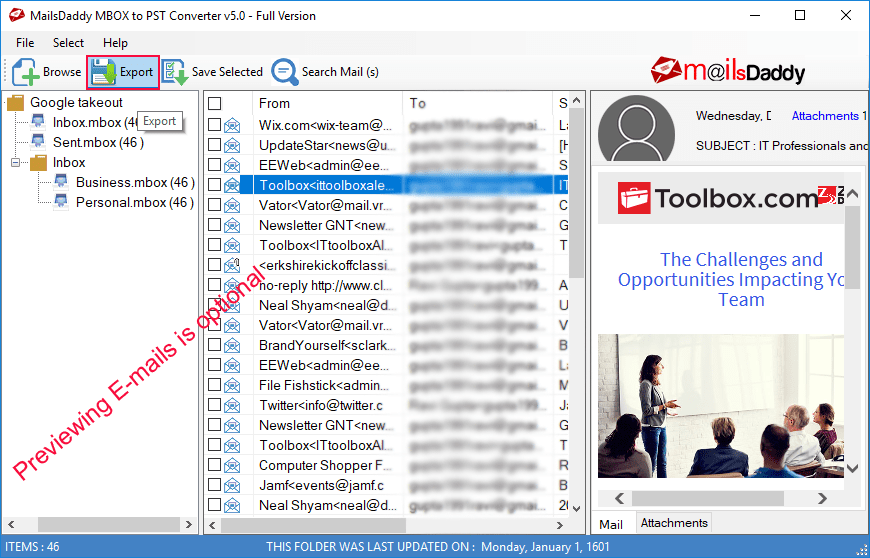
Task: Click envelope icon of Jamf email
Action: (232, 485)
